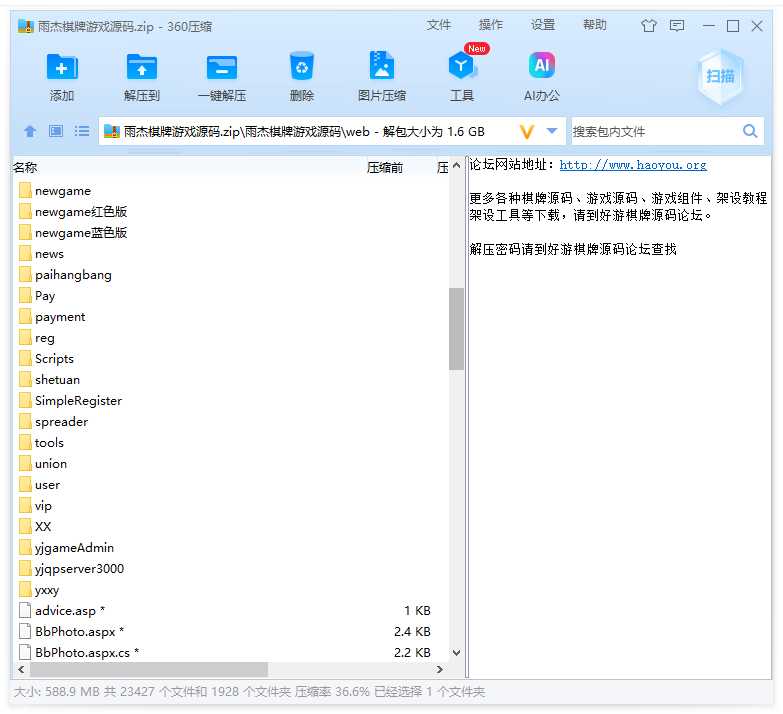
Task: Click the 360压缩 app icon in title bar
Action: tap(25, 26)
